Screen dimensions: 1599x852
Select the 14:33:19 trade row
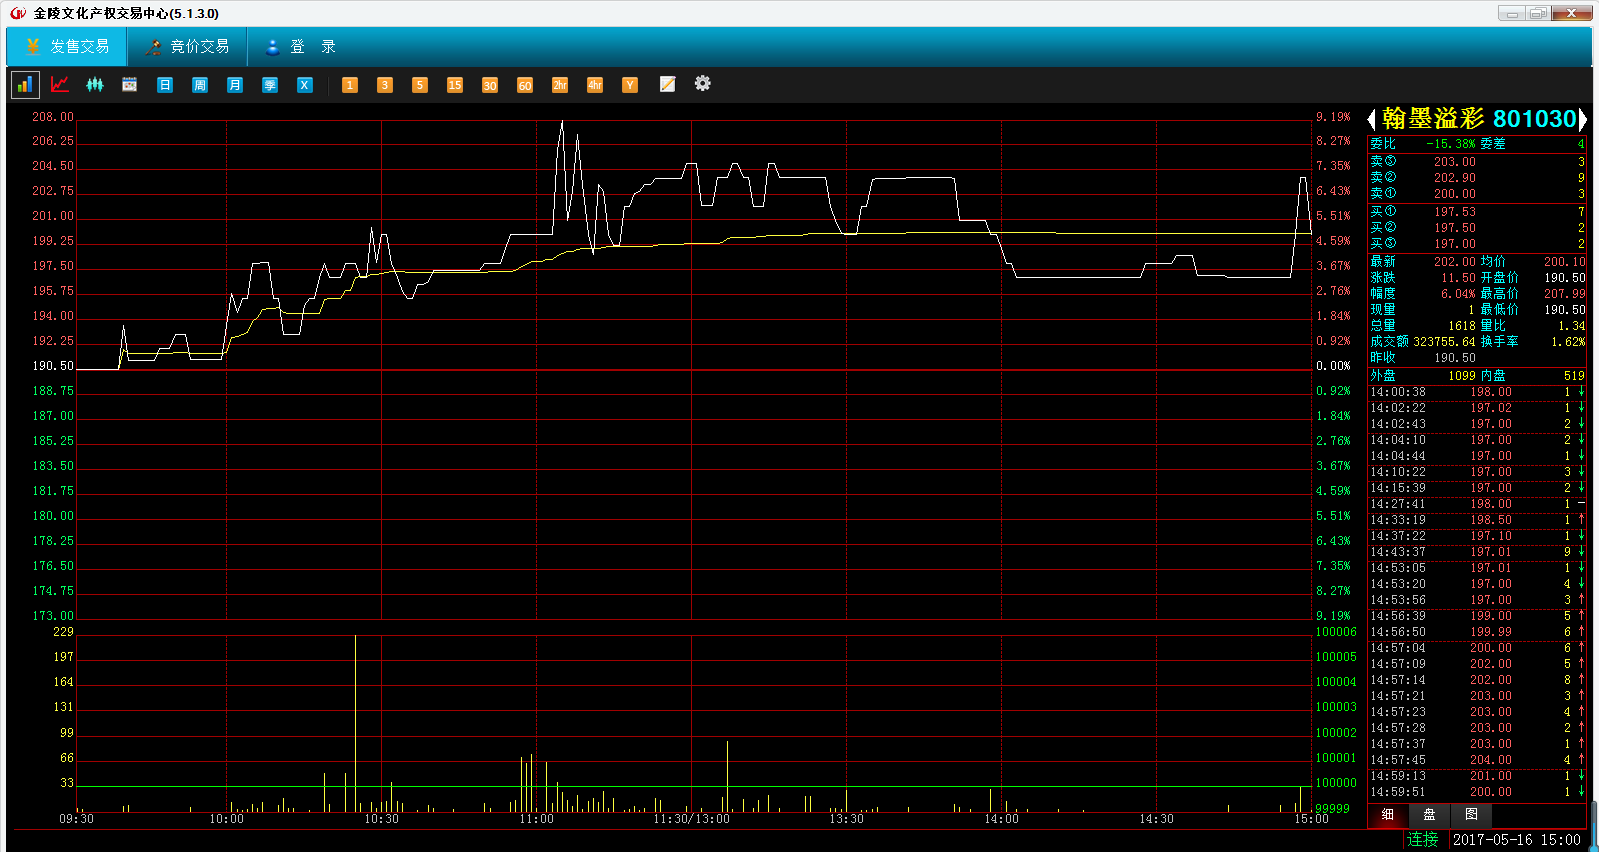pyautogui.click(x=1477, y=520)
